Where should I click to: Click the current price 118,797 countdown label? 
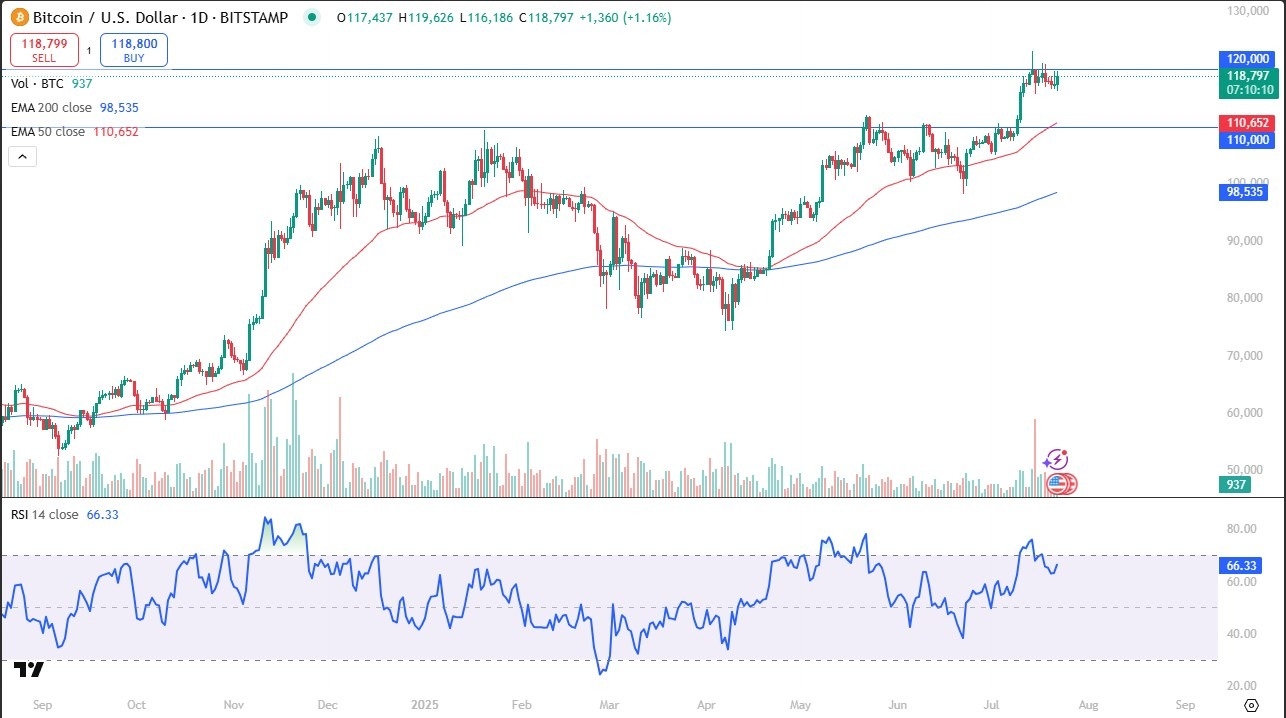coord(1246,82)
